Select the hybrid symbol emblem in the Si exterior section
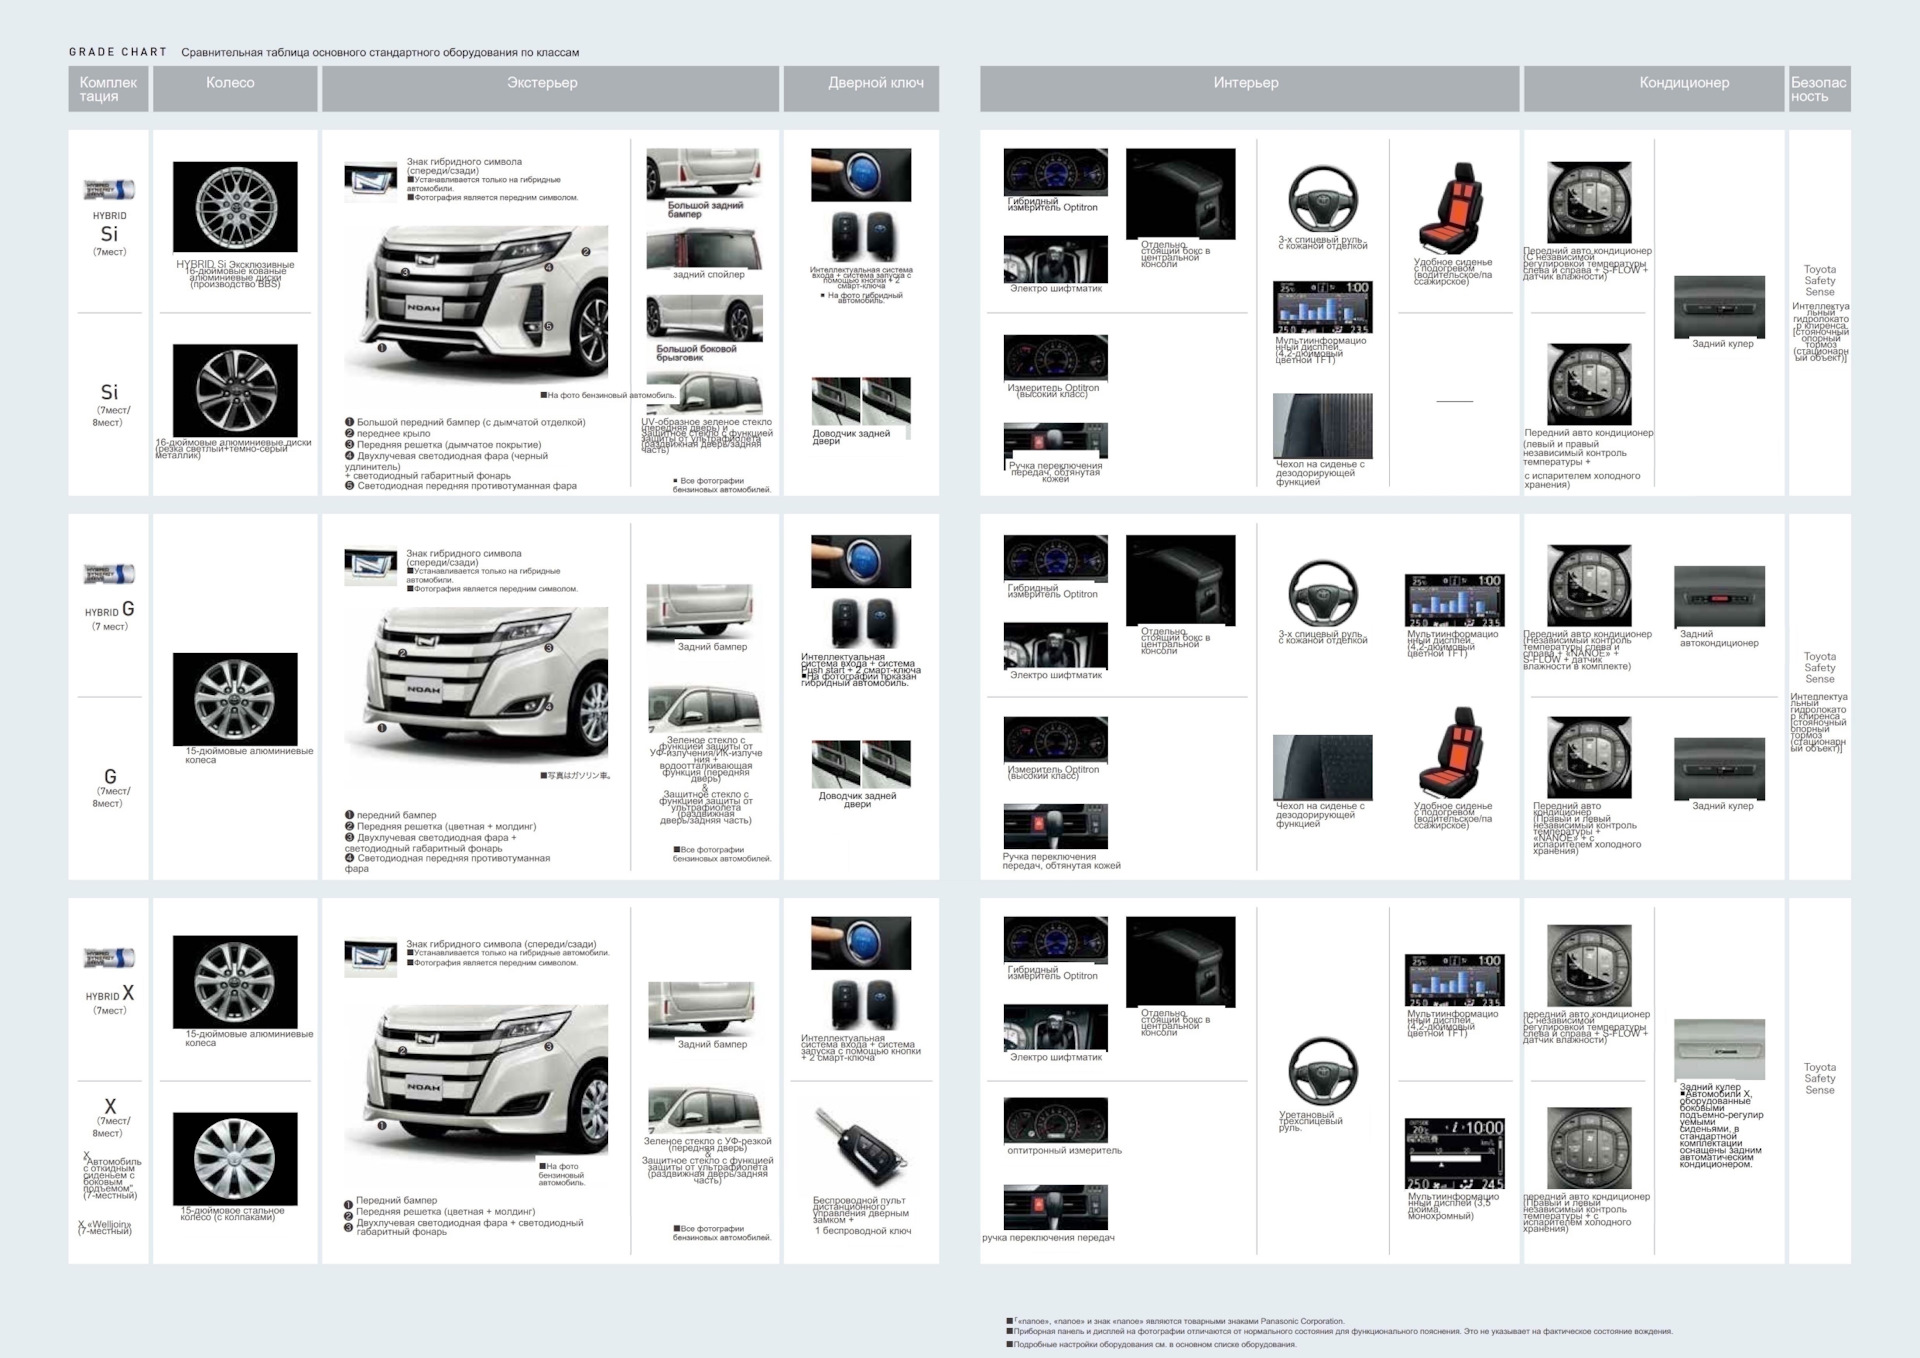This screenshot has width=1920, height=1358. pyautogui.click(x=371, y=182)
